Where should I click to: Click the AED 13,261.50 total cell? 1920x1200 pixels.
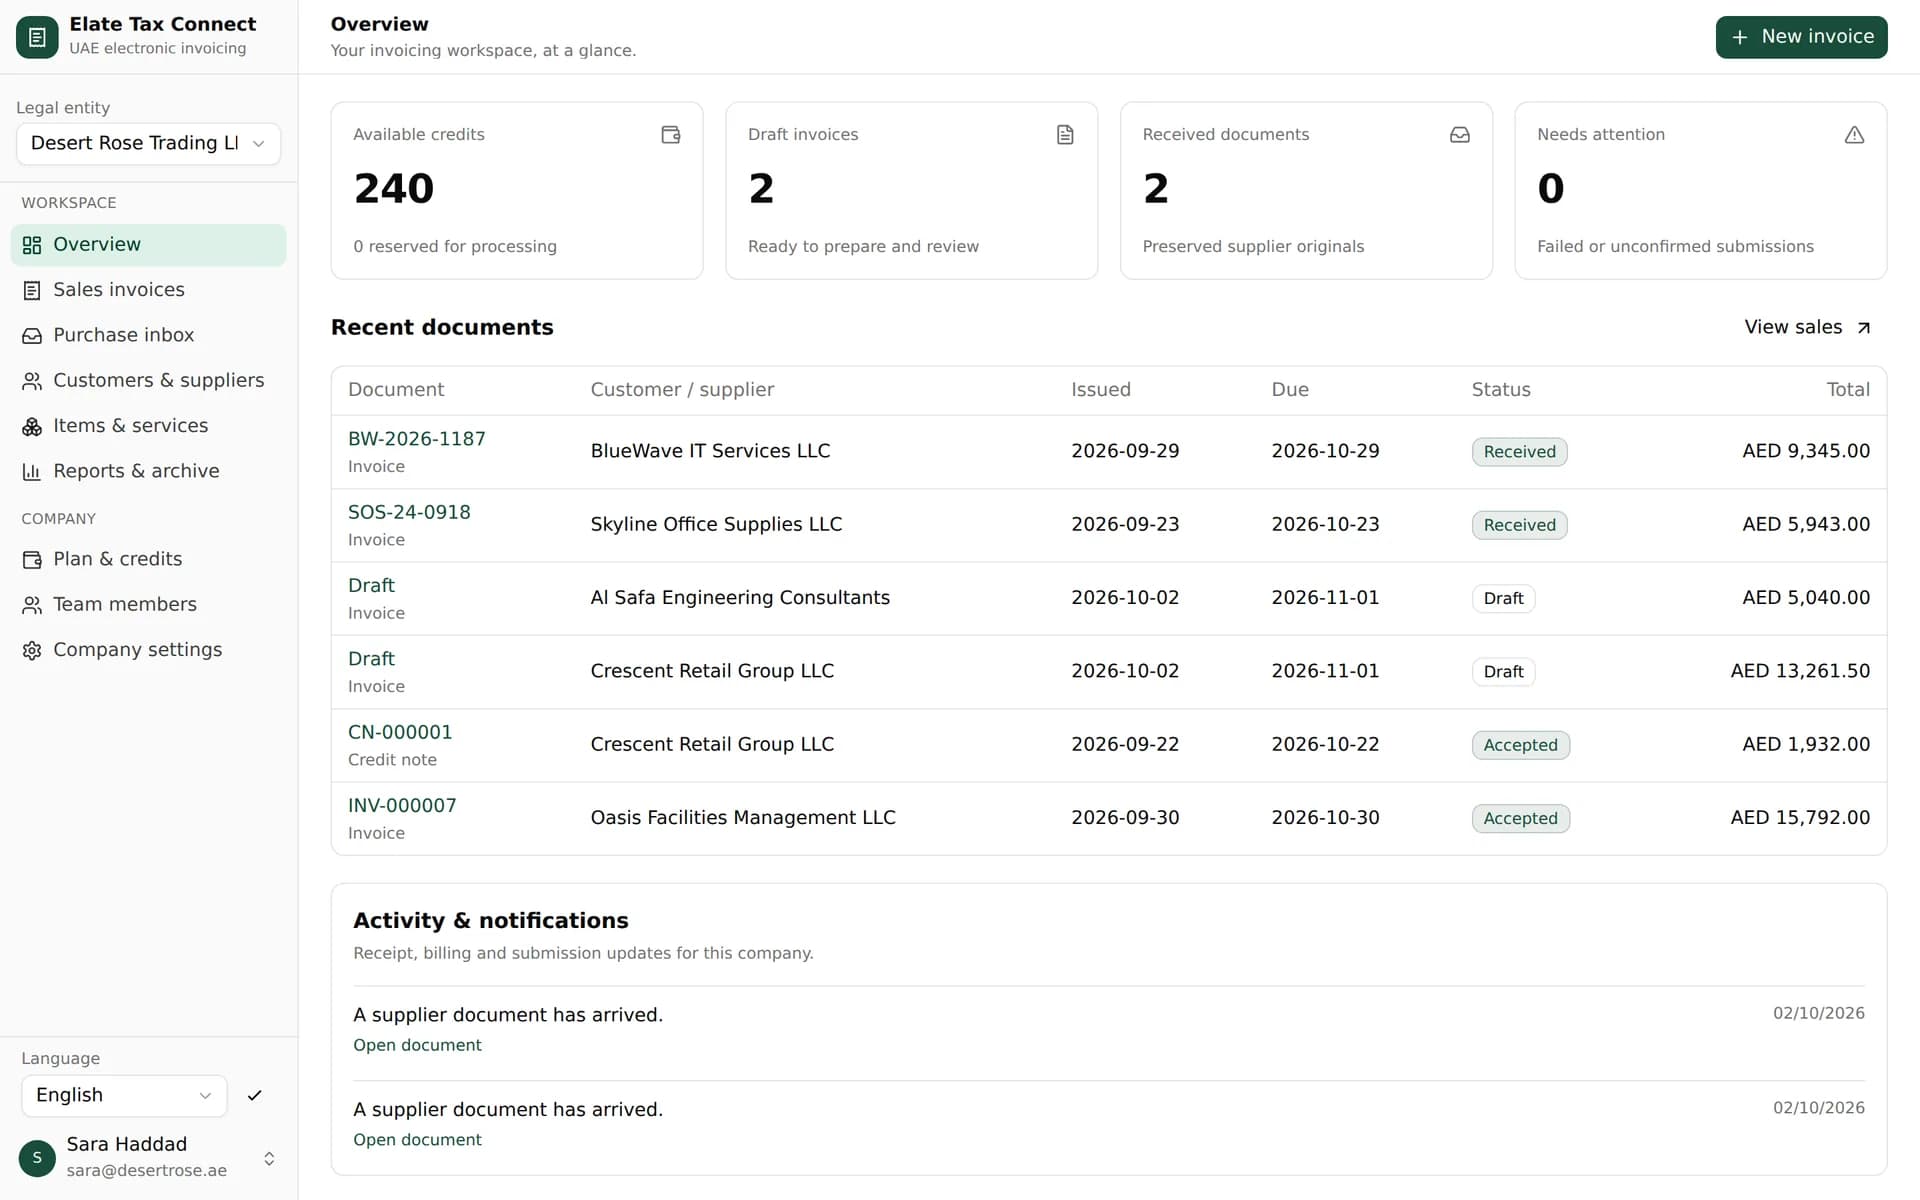pyautogui.click(x=1800, y=671)
